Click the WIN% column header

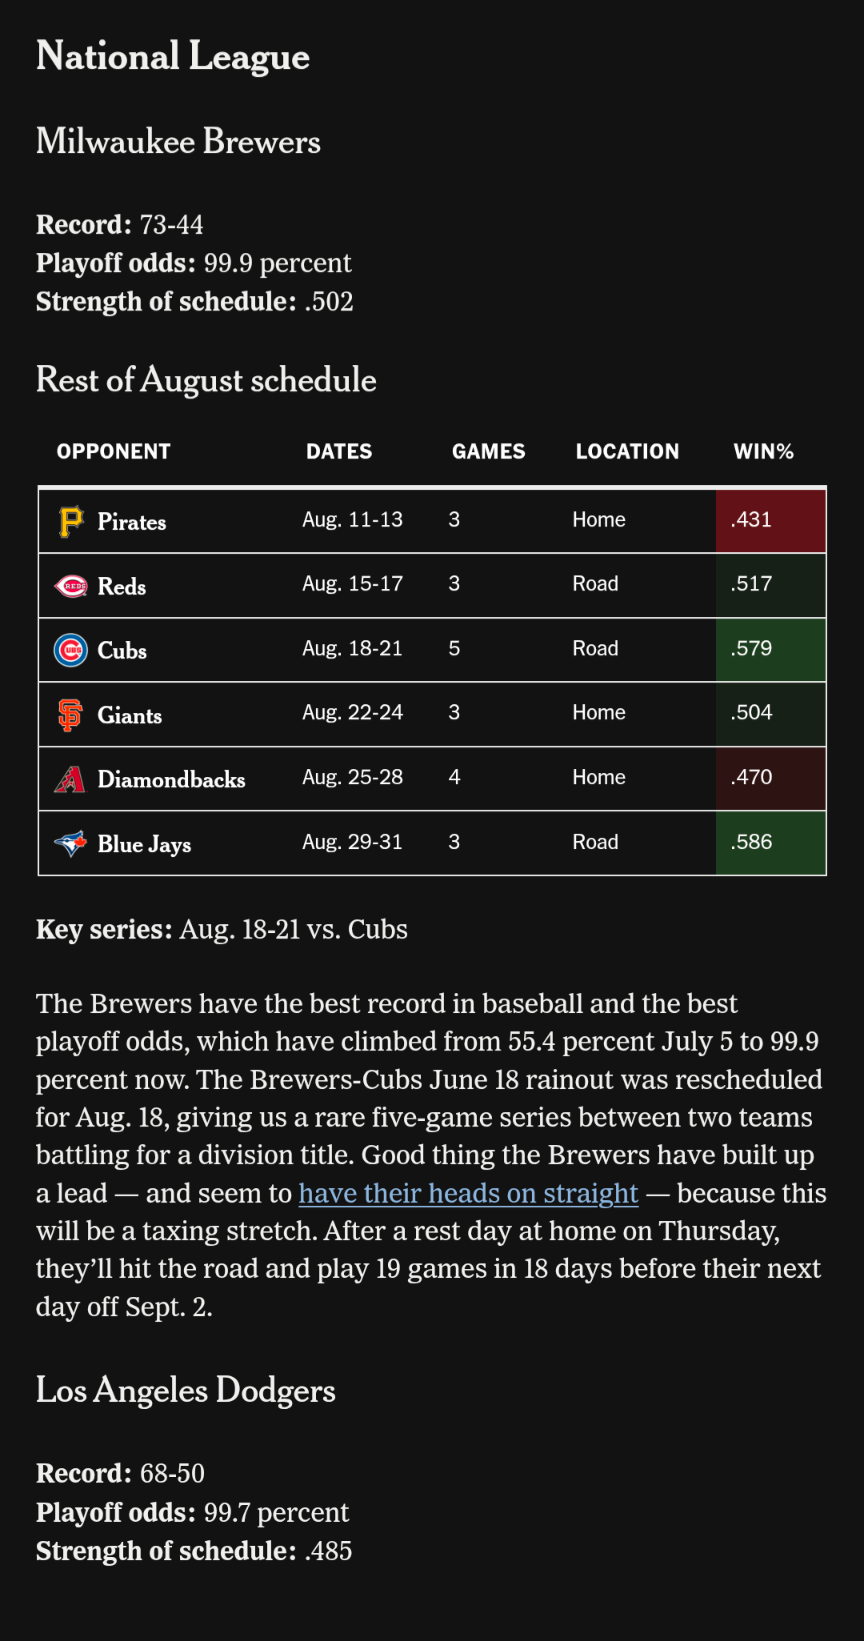coord(763,451)
